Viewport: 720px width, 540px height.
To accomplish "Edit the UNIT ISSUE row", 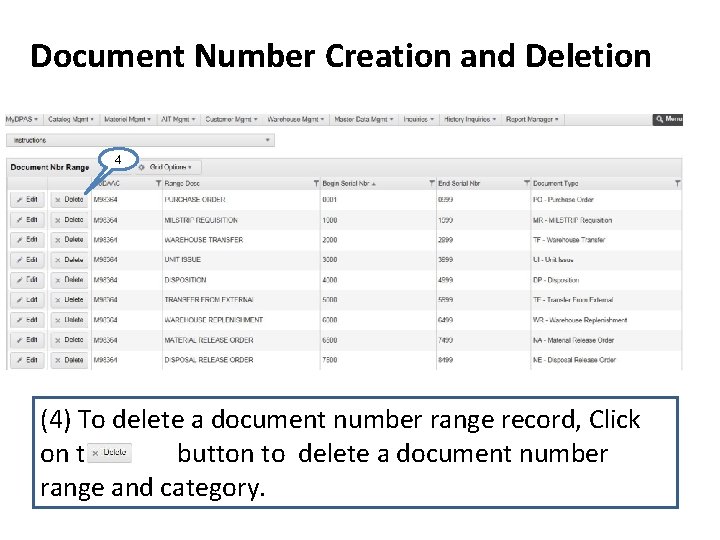I will coord(27,260).
